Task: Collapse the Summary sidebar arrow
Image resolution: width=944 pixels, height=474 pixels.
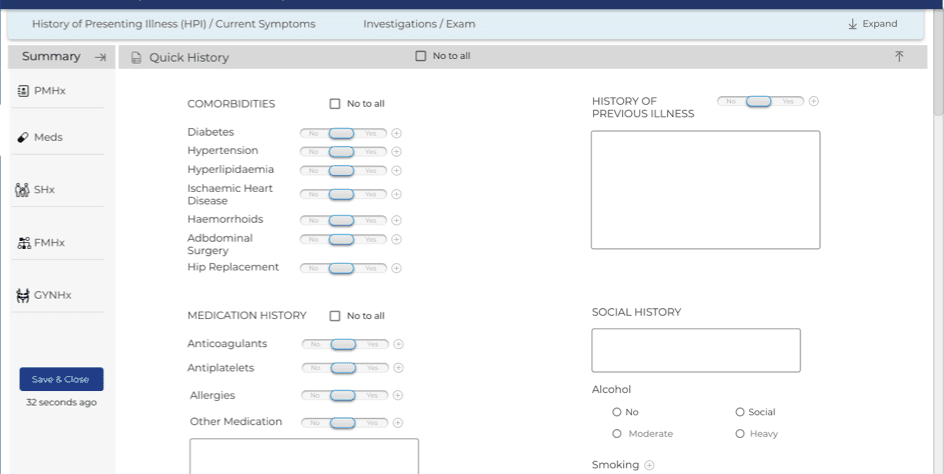Action: (x=100, y=57)
